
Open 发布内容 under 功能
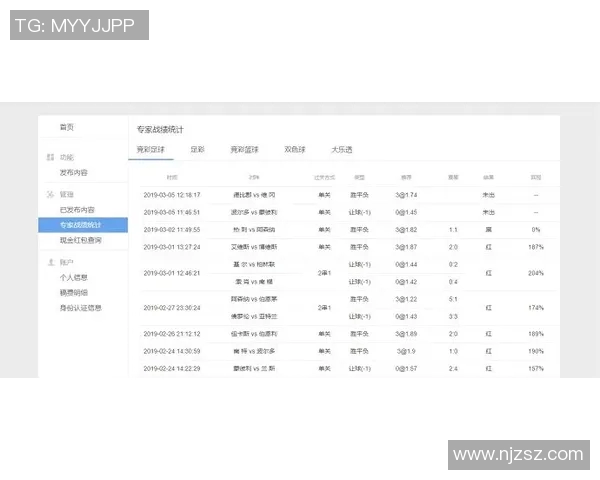coord(73,172)
